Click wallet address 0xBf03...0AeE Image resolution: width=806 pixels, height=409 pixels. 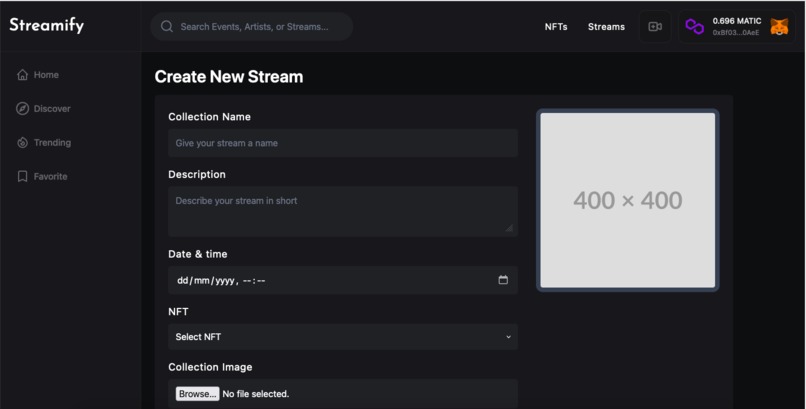pos(736,33)
